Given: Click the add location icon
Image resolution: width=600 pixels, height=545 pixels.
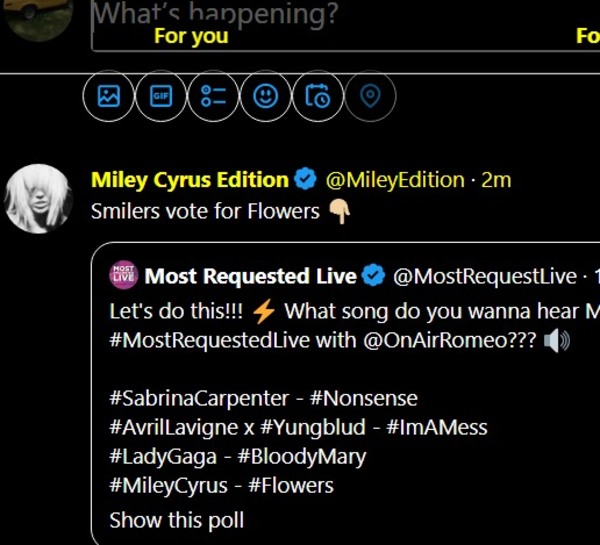Looking at the screenshot, I should coord(370,96).
